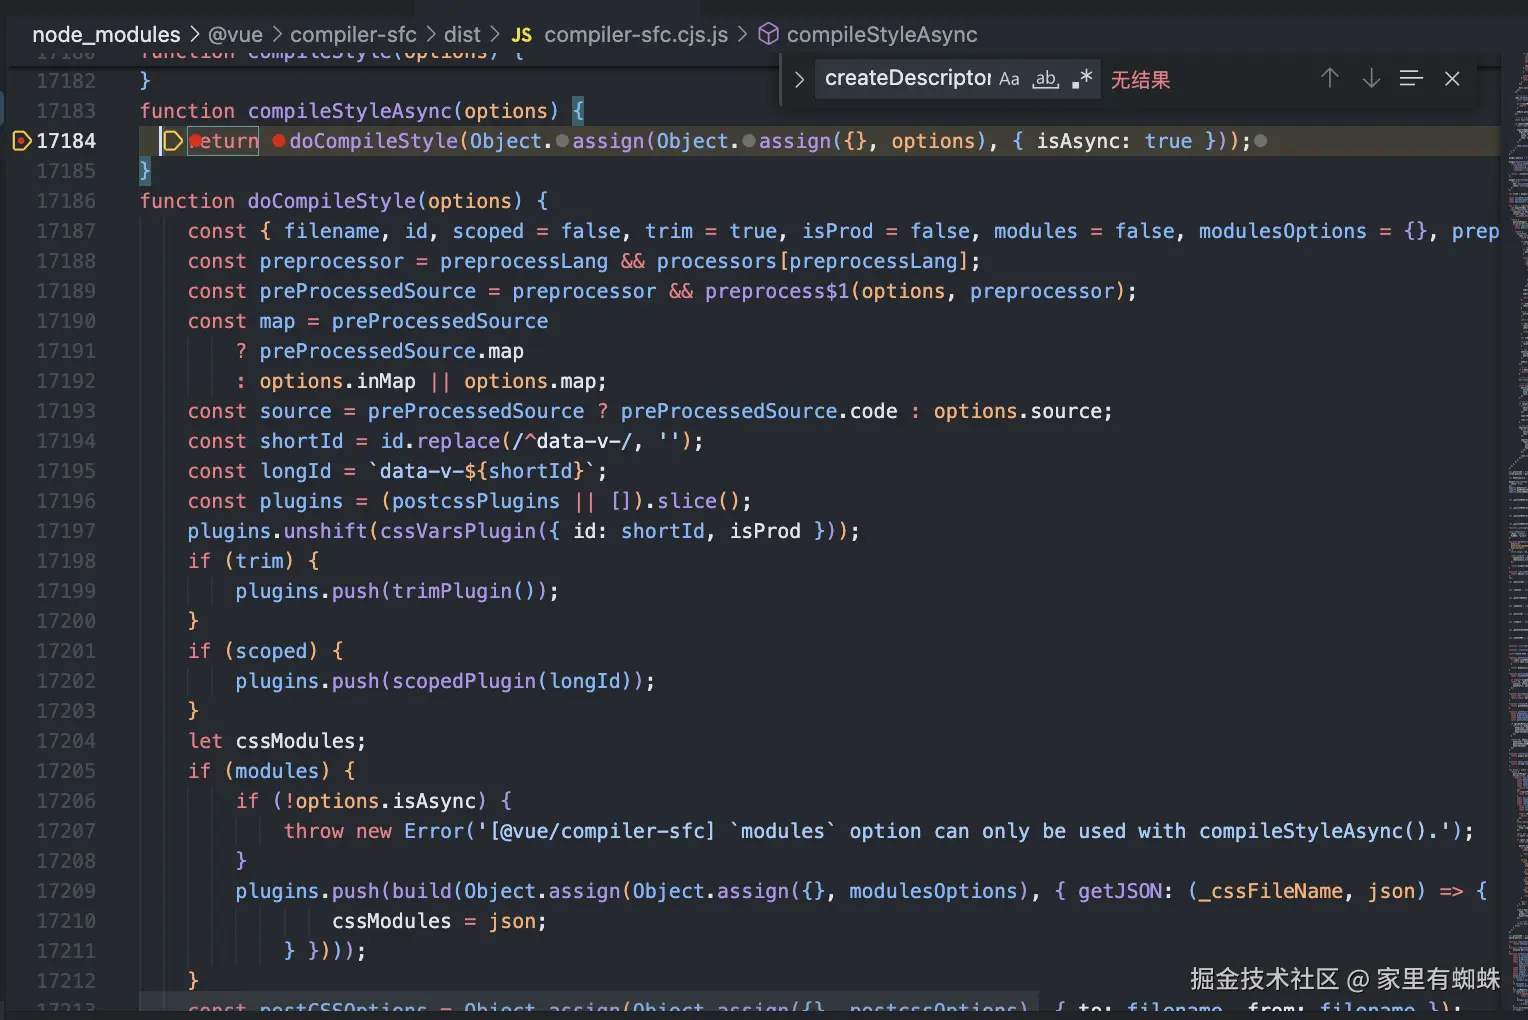Screen dimensions: 1528x1020
Task: Toggle Use Regular Expression (.*) option
Action: pyautogui.click(x=1082, y=79)
